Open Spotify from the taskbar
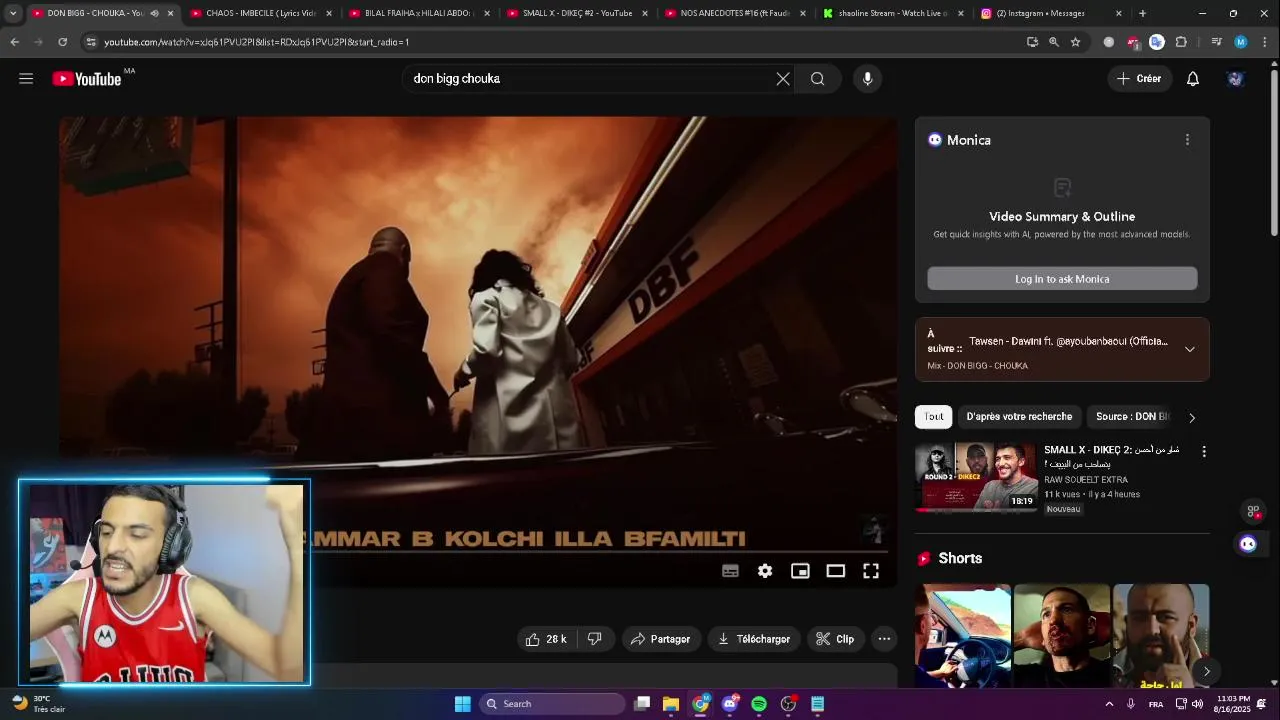The height and width of the screenshot is (720, 1280). tap(759, 704)
